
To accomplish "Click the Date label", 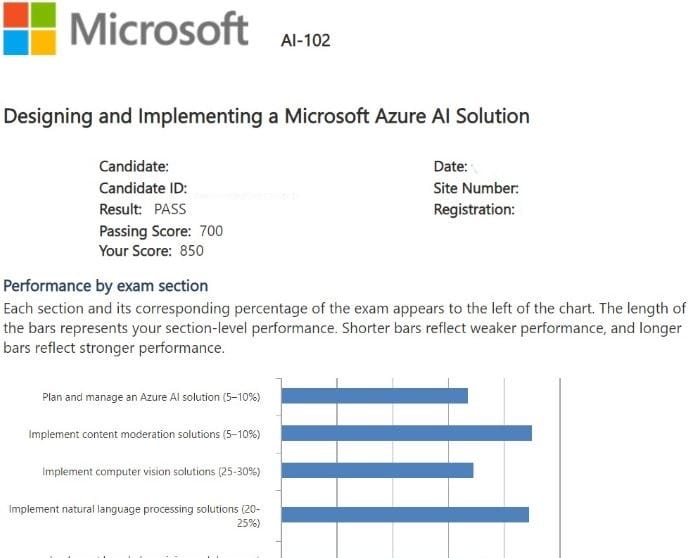I will tap(450, 166).
